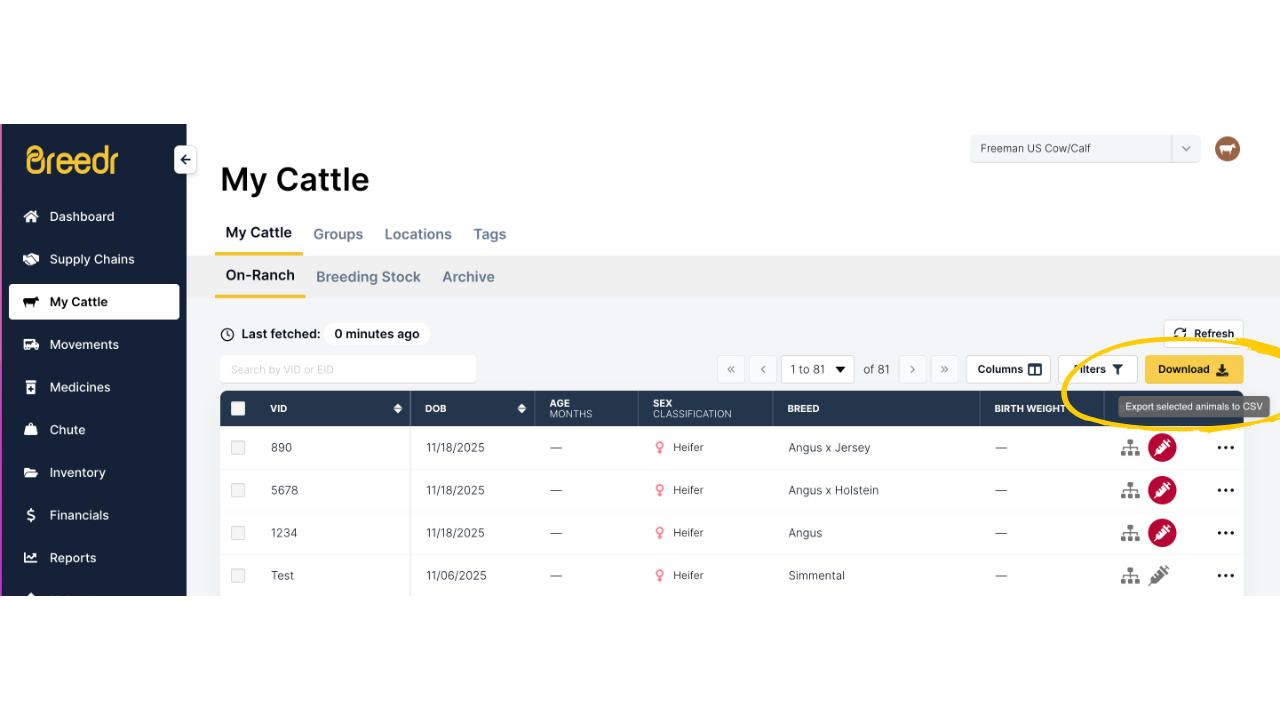The image size is (1280, 720).
Task: Open the Groups tab
Action: pyautogui.click(x=338, y=234)
